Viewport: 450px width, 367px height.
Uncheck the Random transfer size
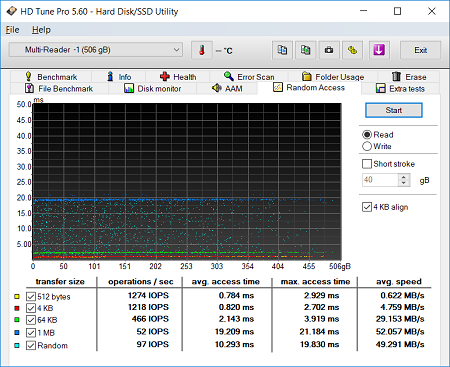pos(31,345)
